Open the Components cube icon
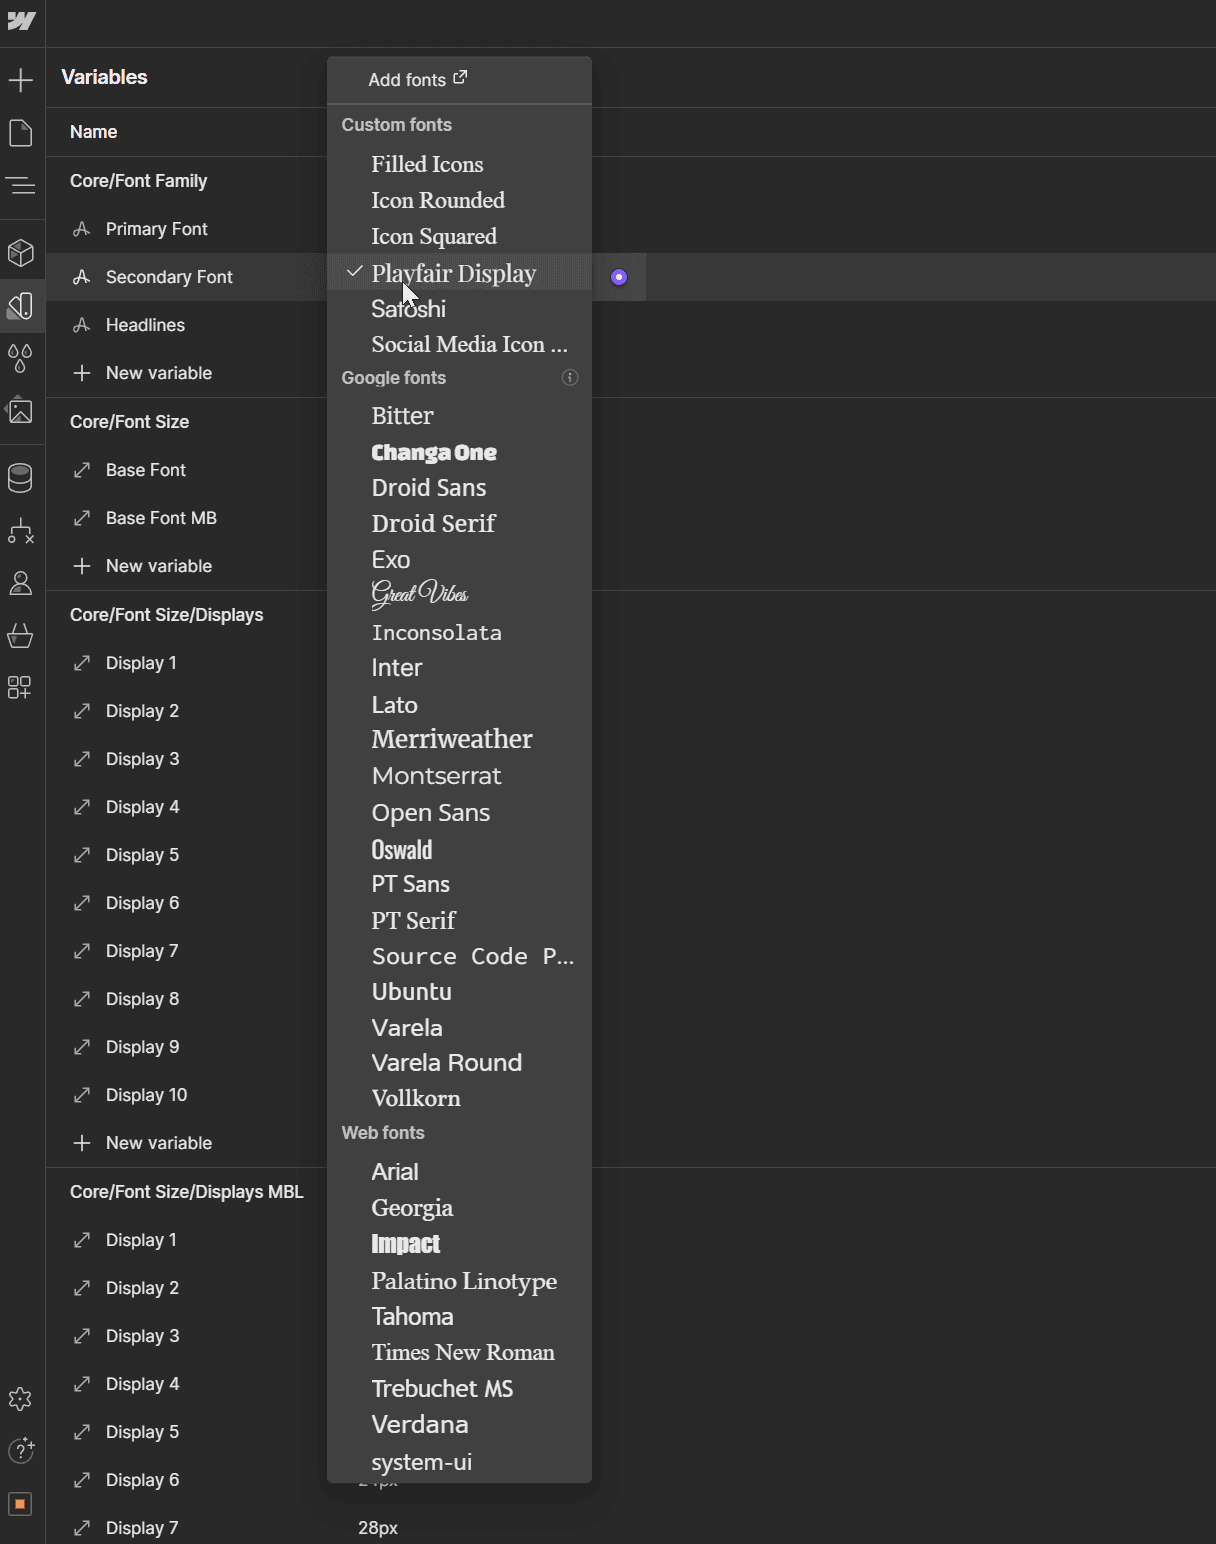Screen dimensions: 1216x1544 pos(21,253)
